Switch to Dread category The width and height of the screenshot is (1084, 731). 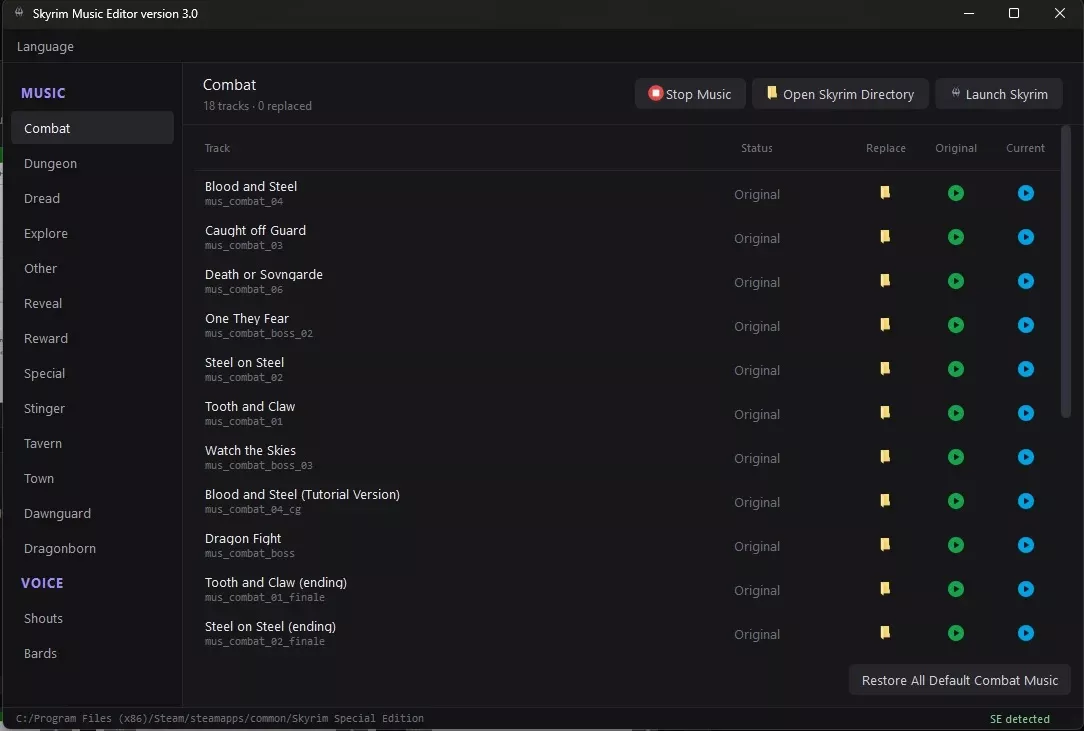point(92,198)
